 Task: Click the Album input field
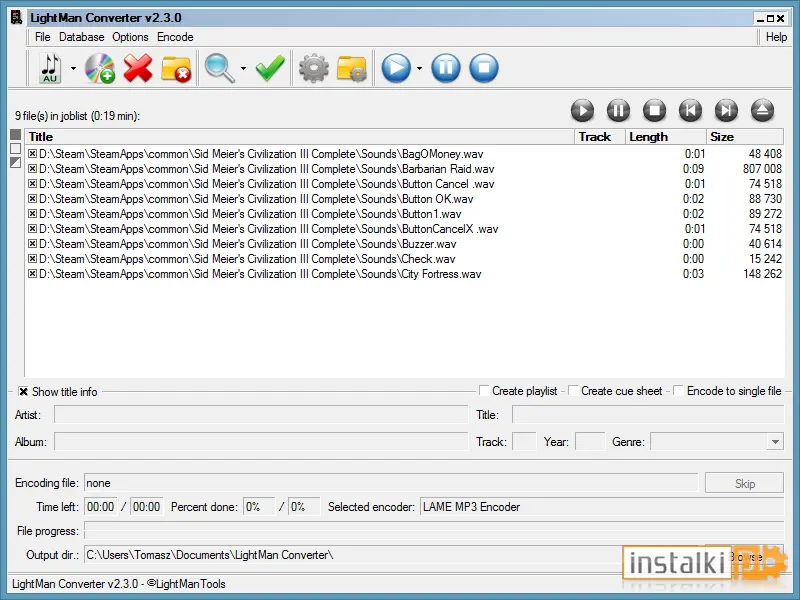pyautogui.click(x=261, y=442)
